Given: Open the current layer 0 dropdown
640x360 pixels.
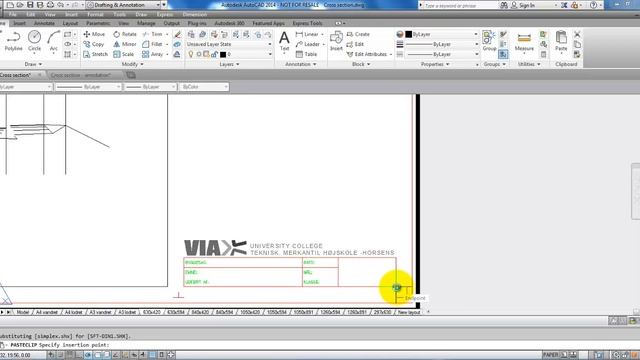Looking at the screenshot, I should (229, 54).
